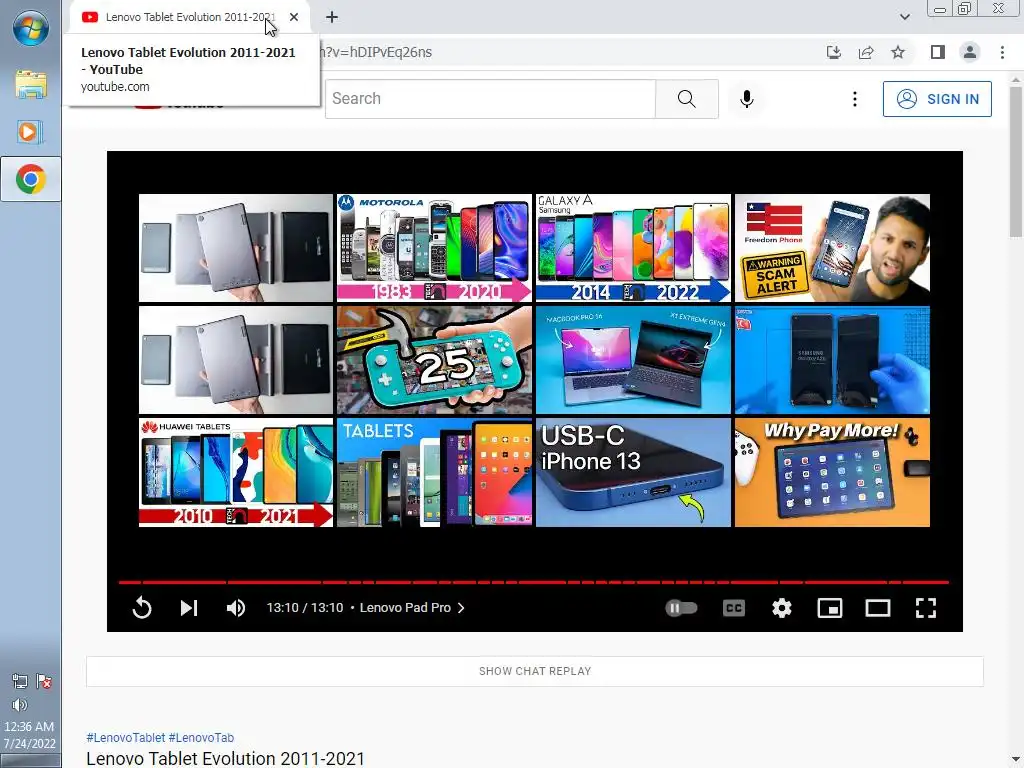The width and height of the screenshot is (1024, 768).
Task: Activate the miniplayer icon
Action: pyautogui.click(x=830, y=608)
